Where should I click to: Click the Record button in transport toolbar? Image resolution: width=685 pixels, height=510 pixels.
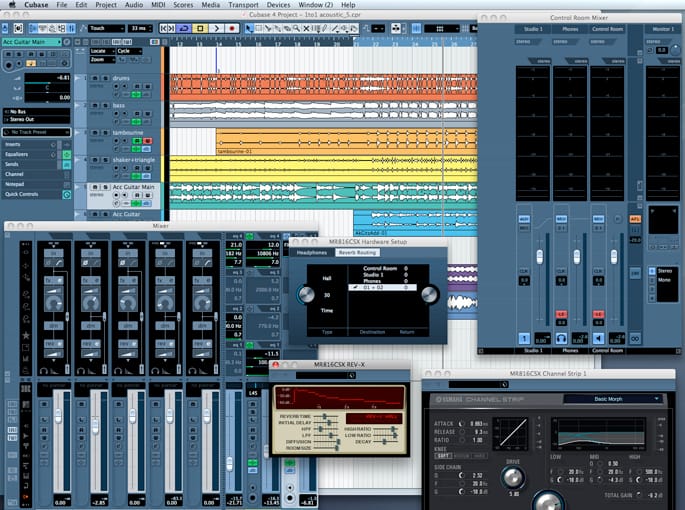232,28
